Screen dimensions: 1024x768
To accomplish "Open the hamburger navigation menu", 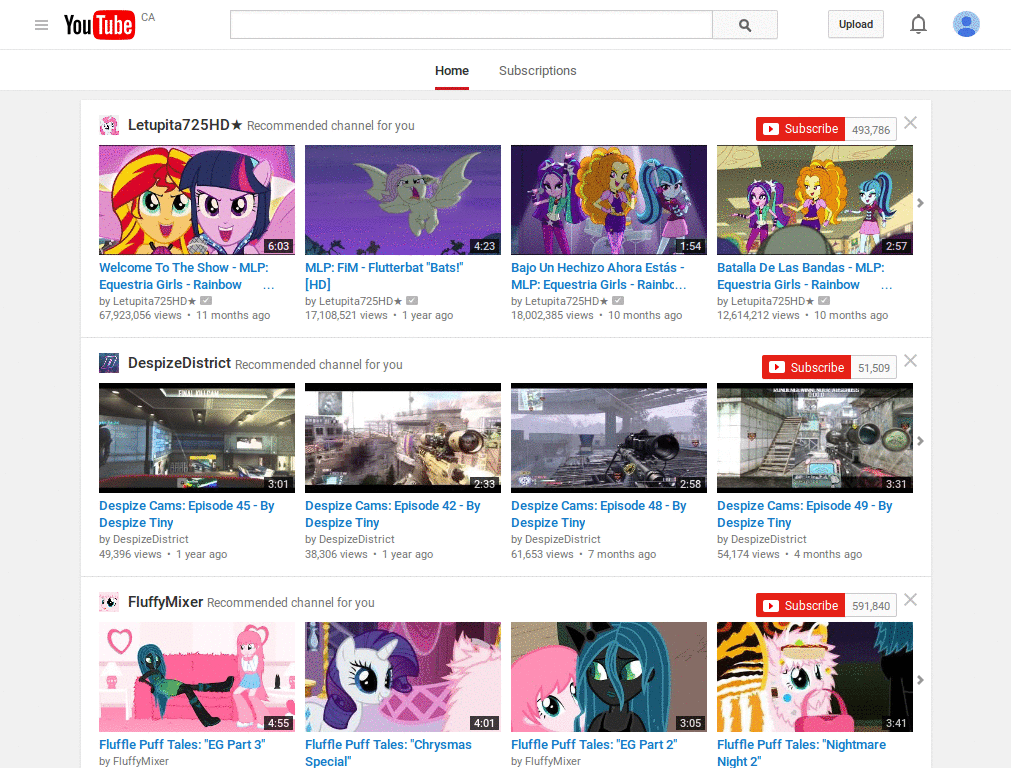I will [41, 24].
